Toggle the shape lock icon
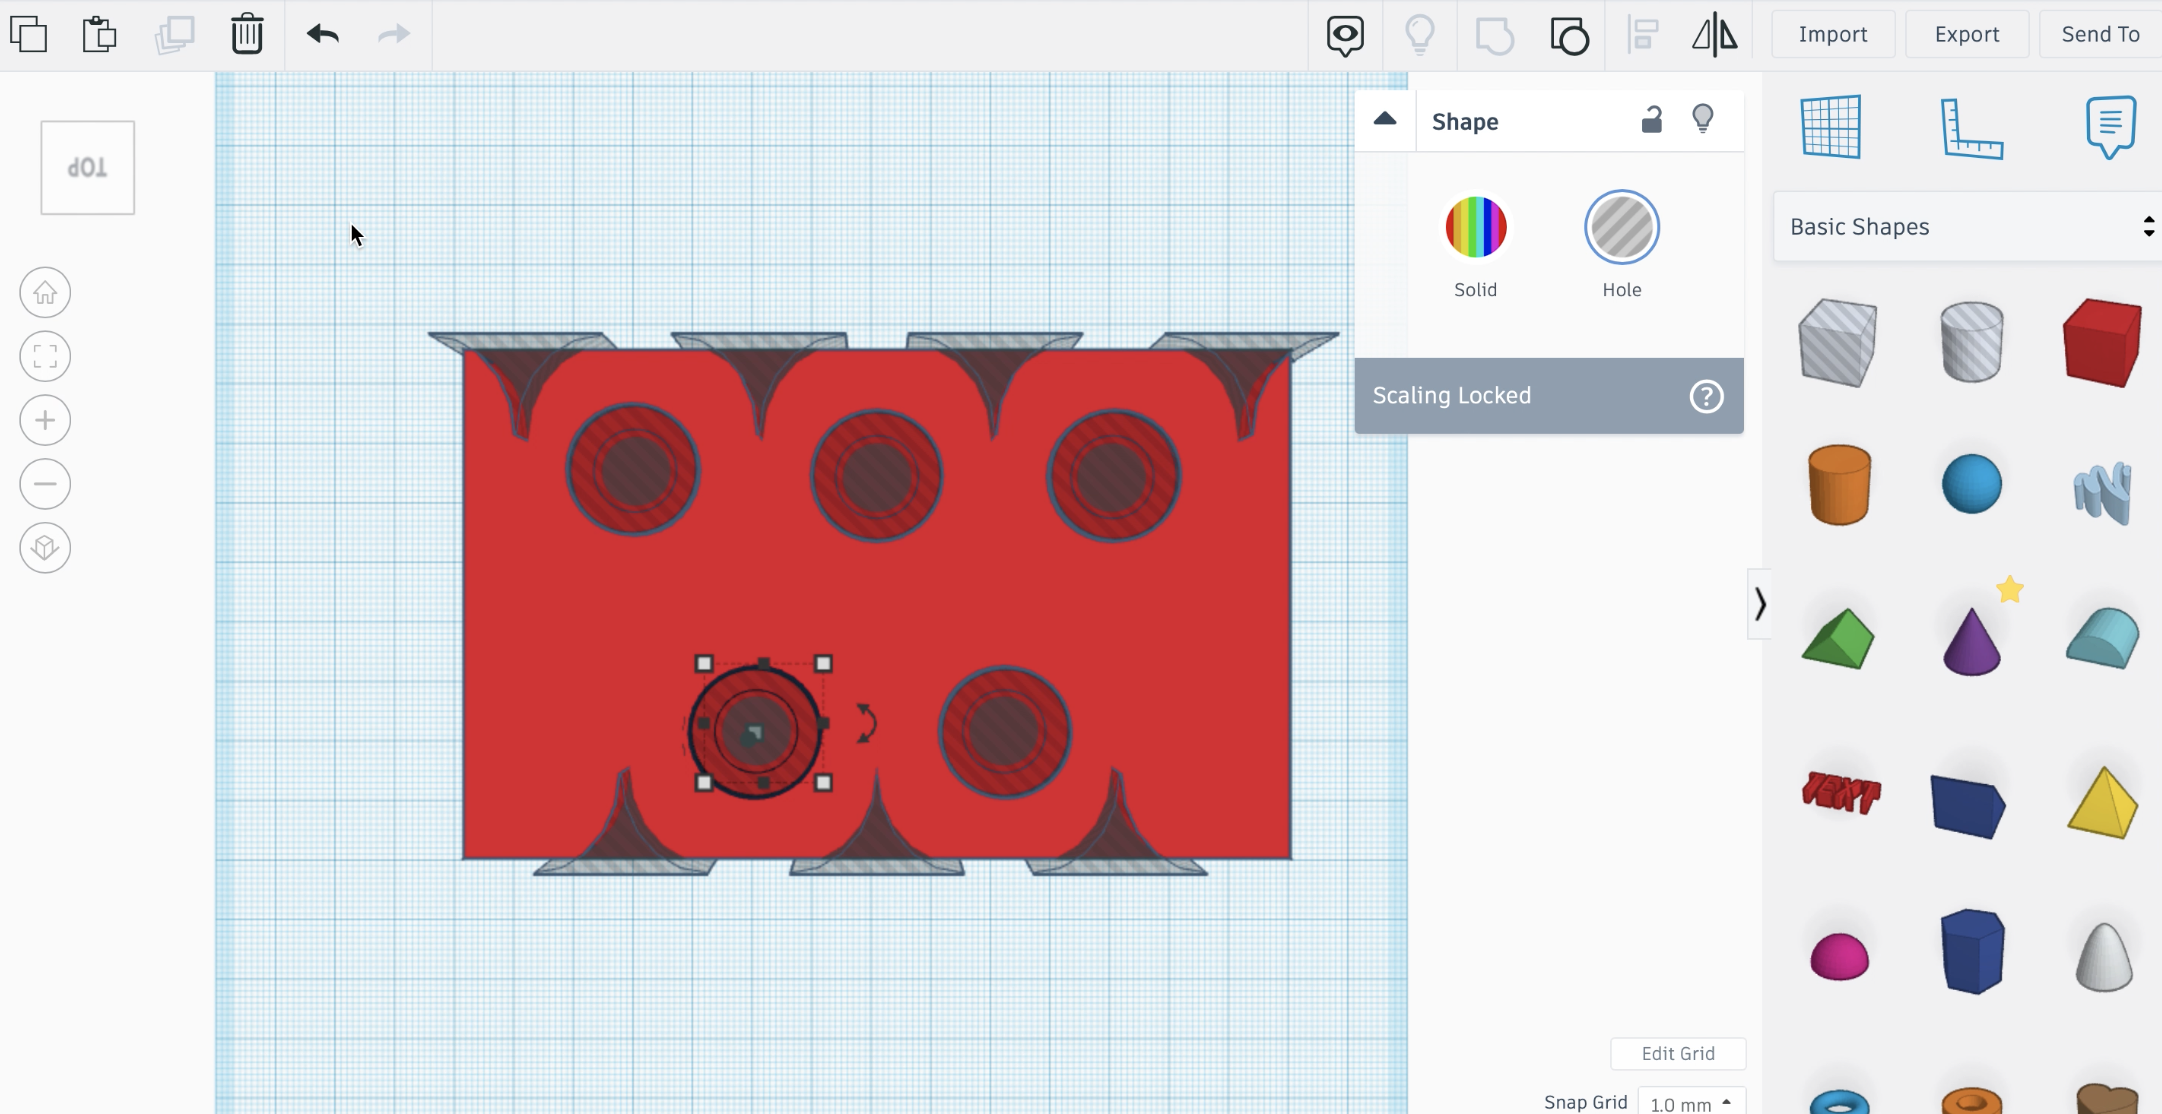The height and width of the screenshot is (1114, 2162). [x=1651, y=120]
